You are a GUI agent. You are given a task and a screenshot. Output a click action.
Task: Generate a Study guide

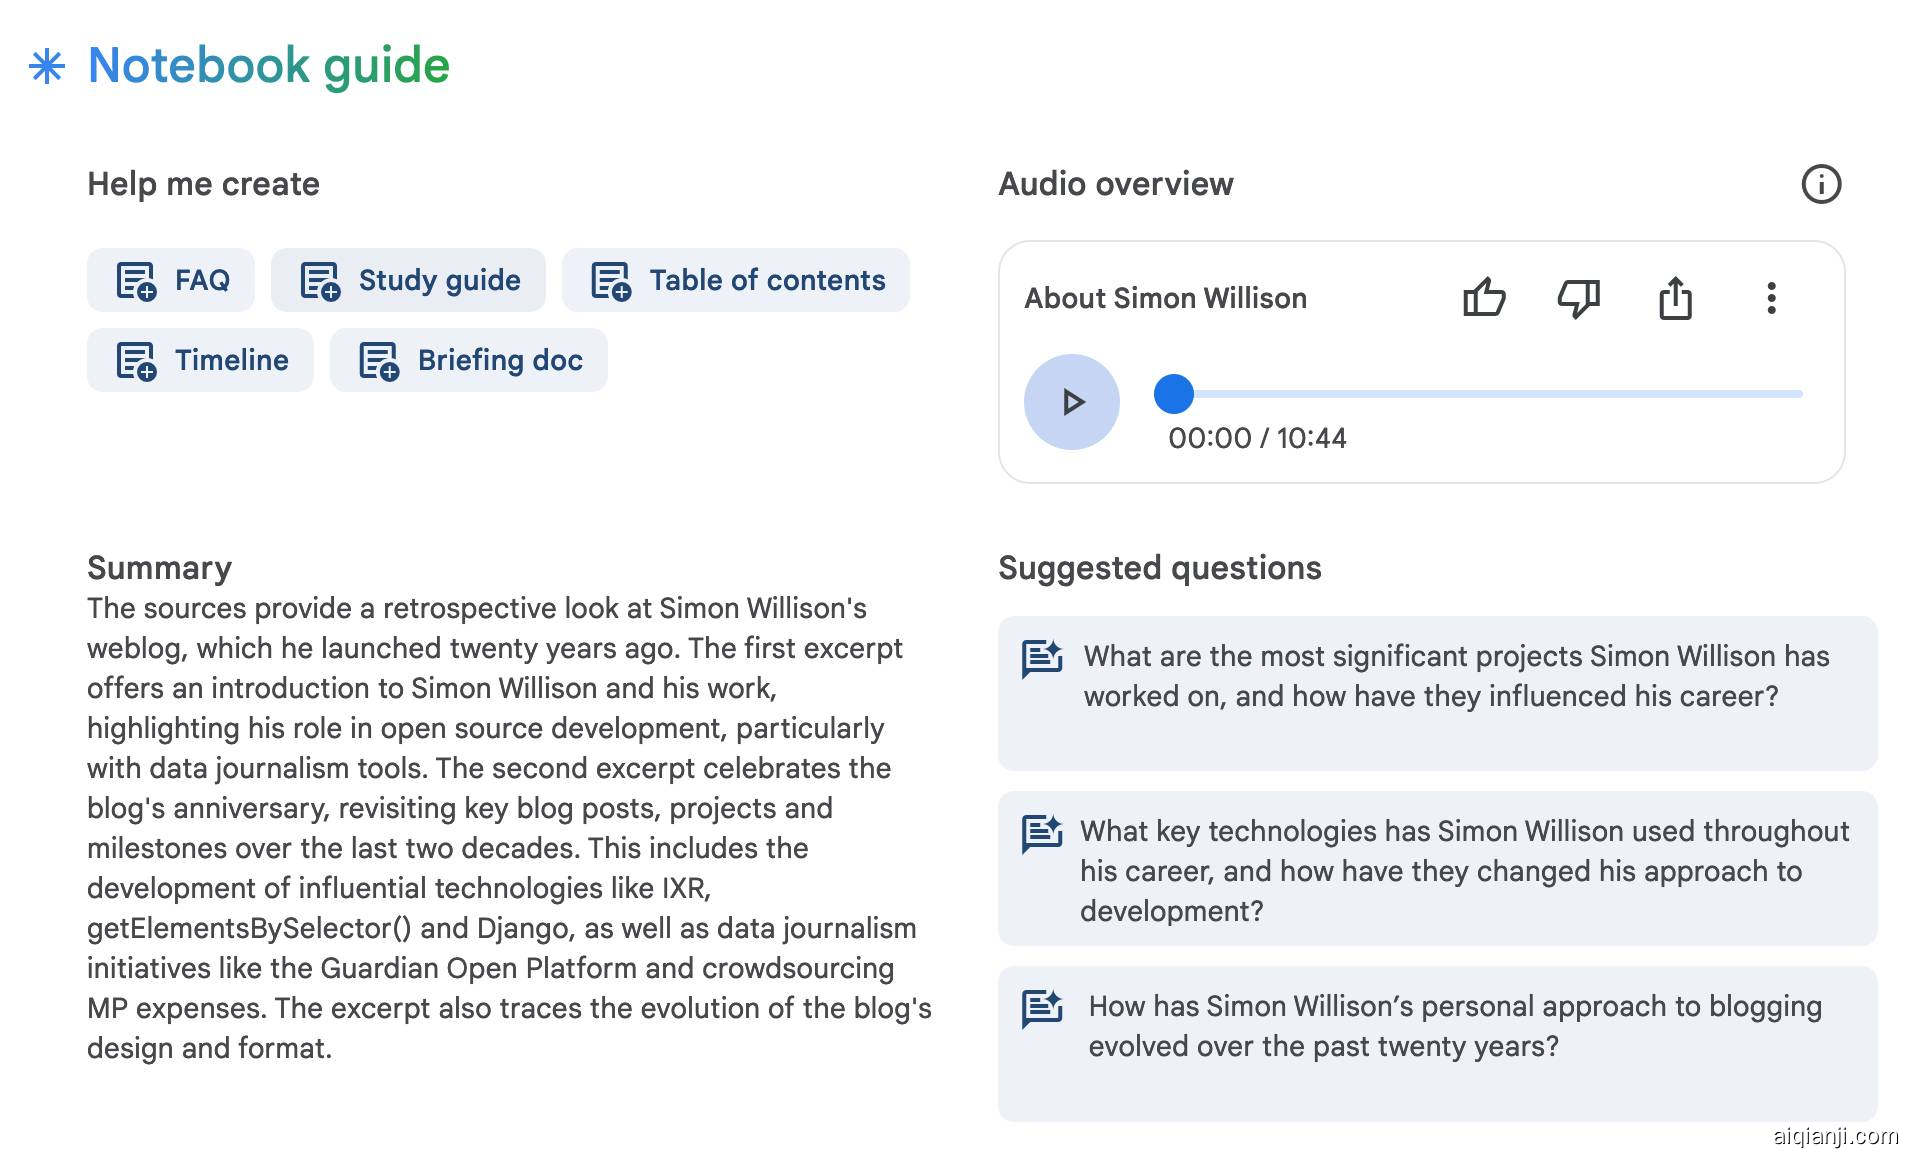click(408, 280)
